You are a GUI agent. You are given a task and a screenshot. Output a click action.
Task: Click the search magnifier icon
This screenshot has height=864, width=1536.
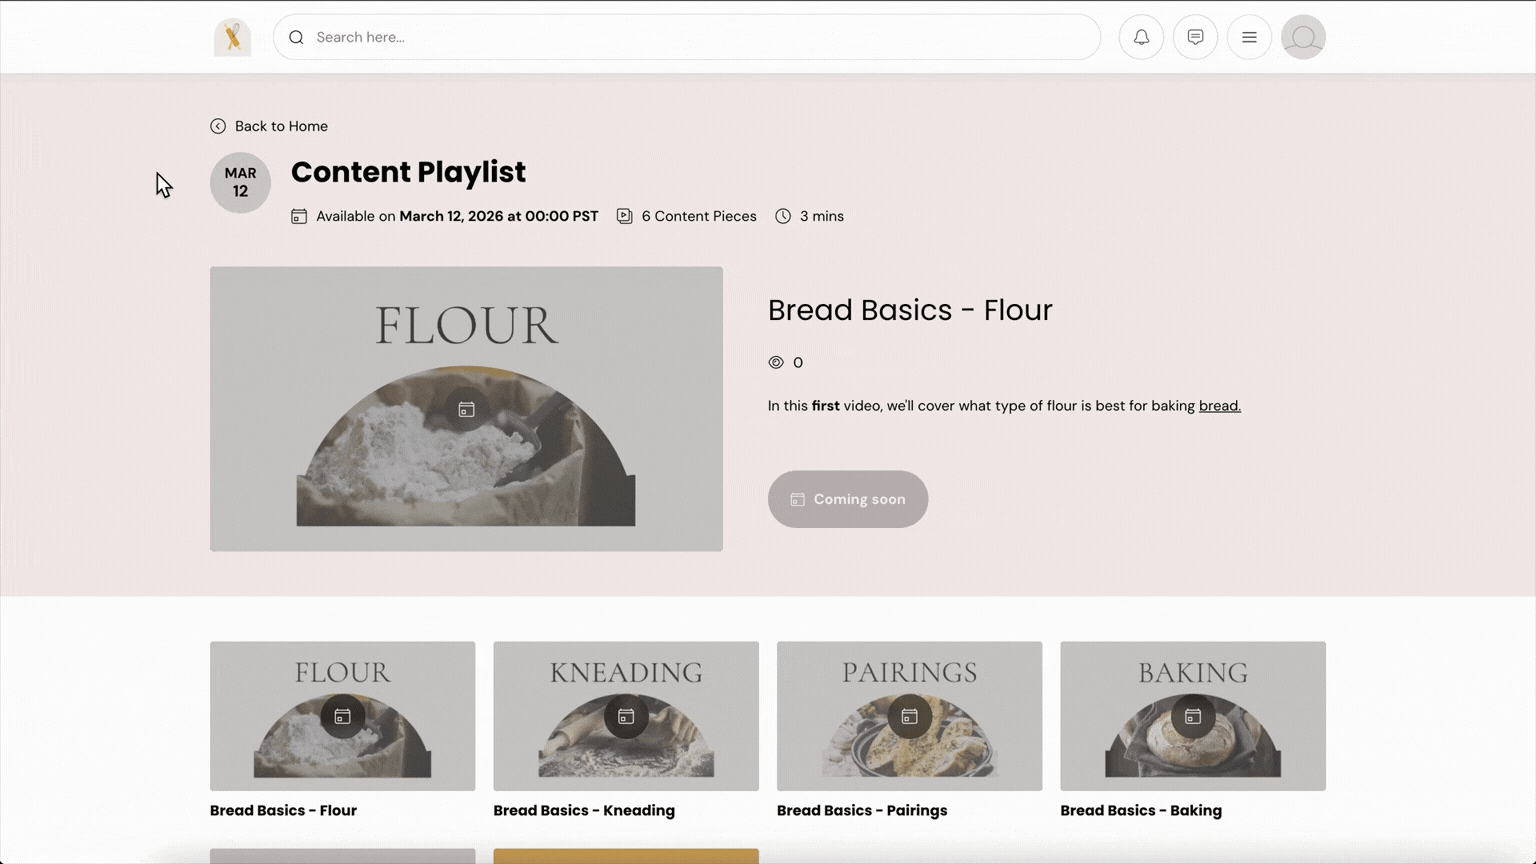(x=296, y=37)
